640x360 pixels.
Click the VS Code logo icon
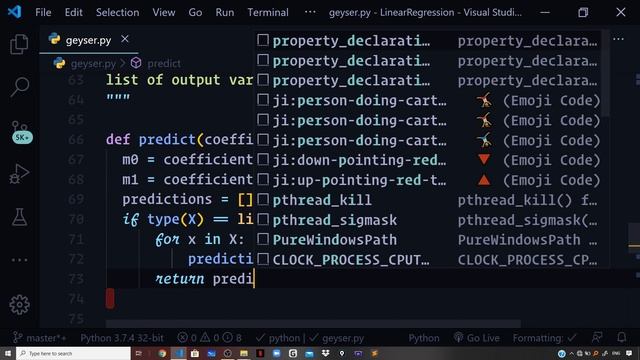14,12
